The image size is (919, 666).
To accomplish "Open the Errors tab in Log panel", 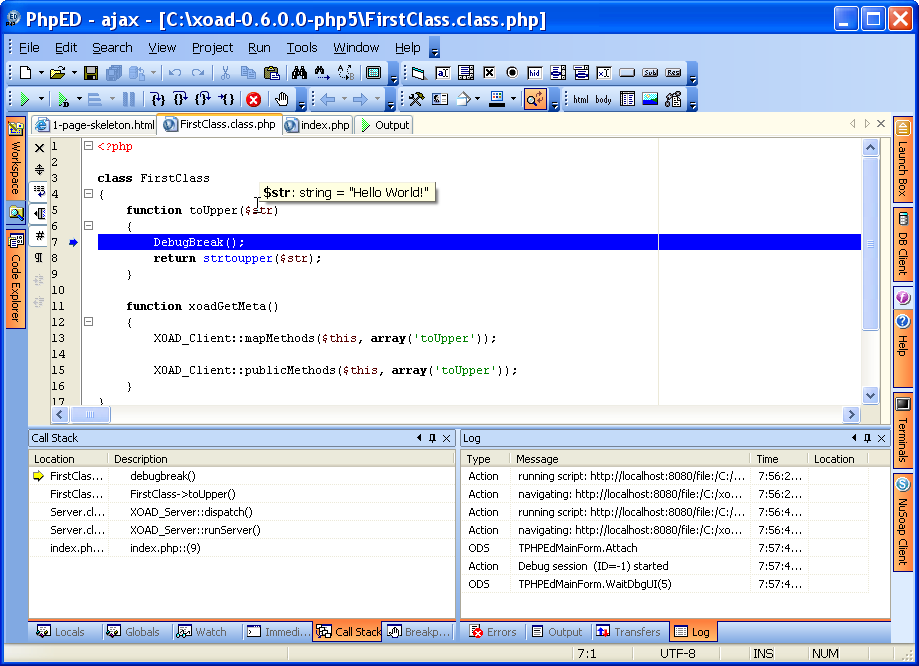I will click(x=493, y=631).
